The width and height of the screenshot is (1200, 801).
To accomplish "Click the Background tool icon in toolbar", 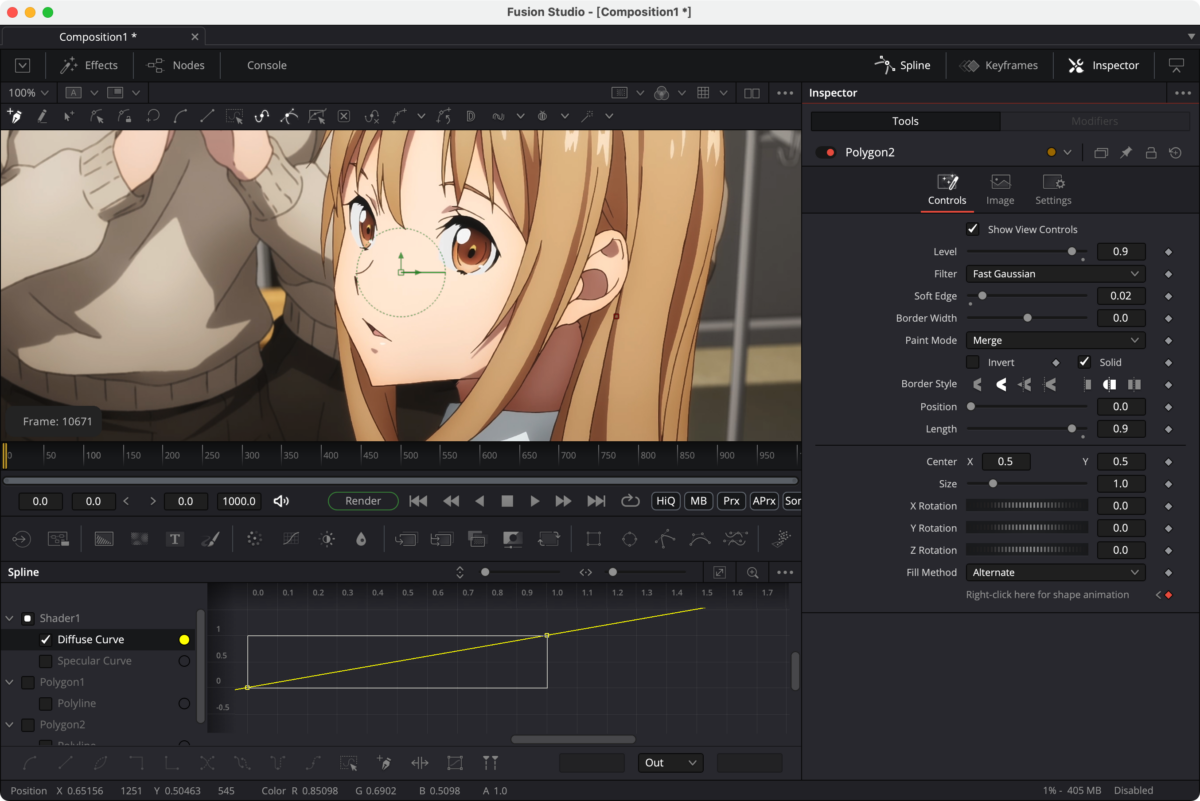I will (x=104, y=539).
